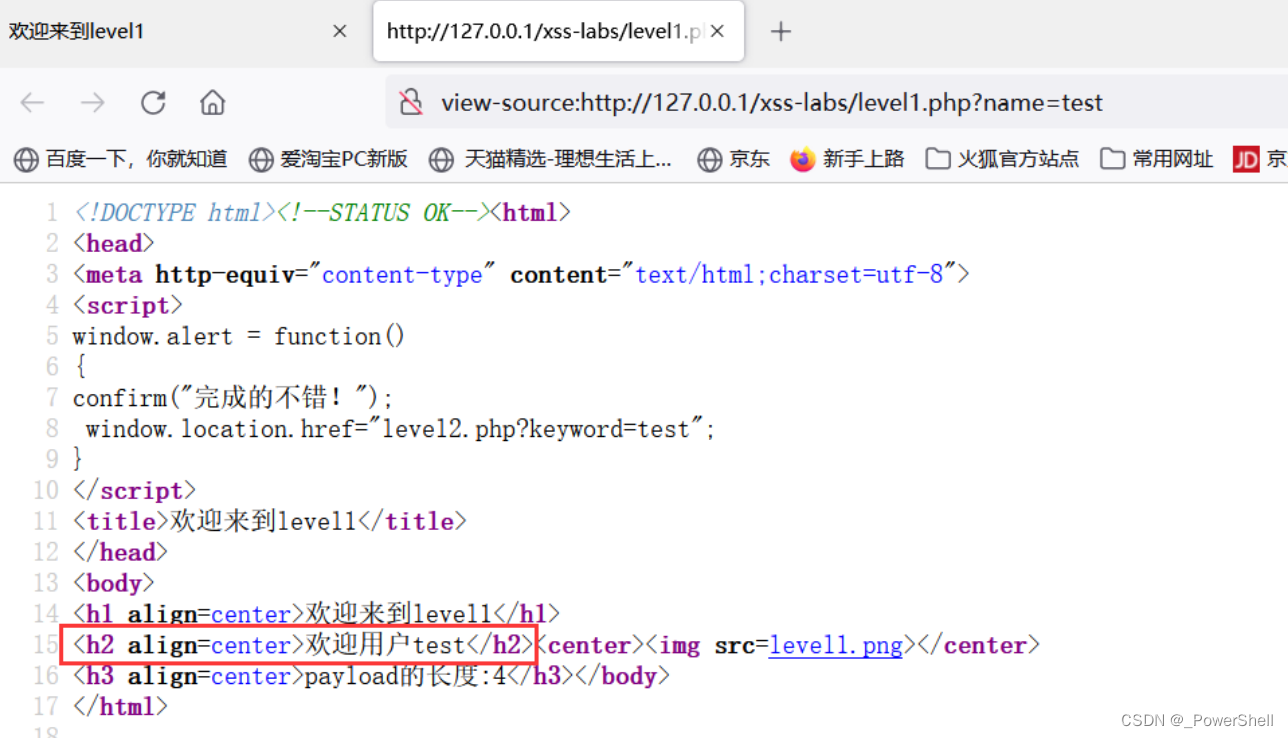
Task: Click the closing </script> tag on line 10
Action: pos(134,491)
